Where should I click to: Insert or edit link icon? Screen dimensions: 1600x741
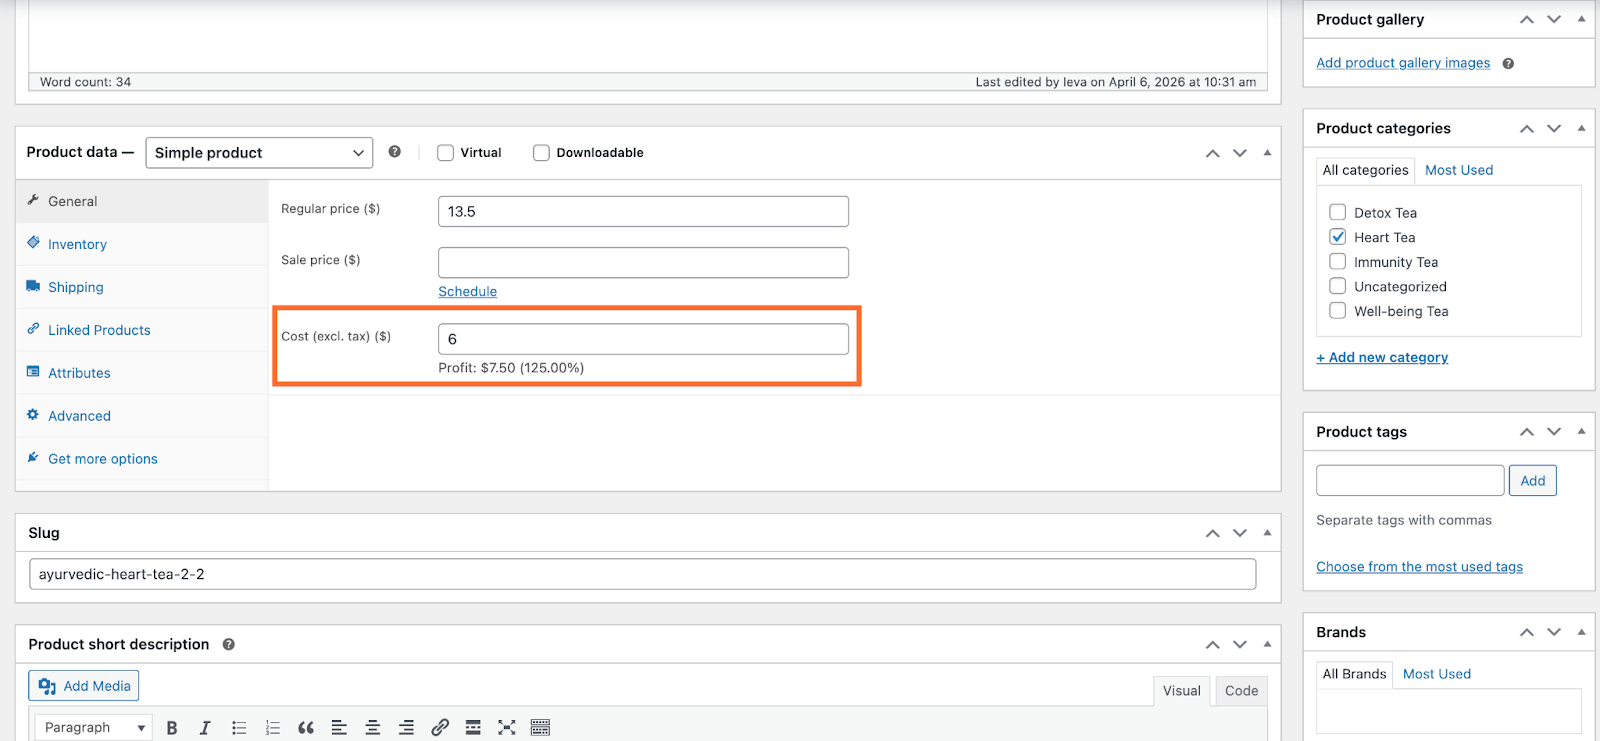click(440, 727)
